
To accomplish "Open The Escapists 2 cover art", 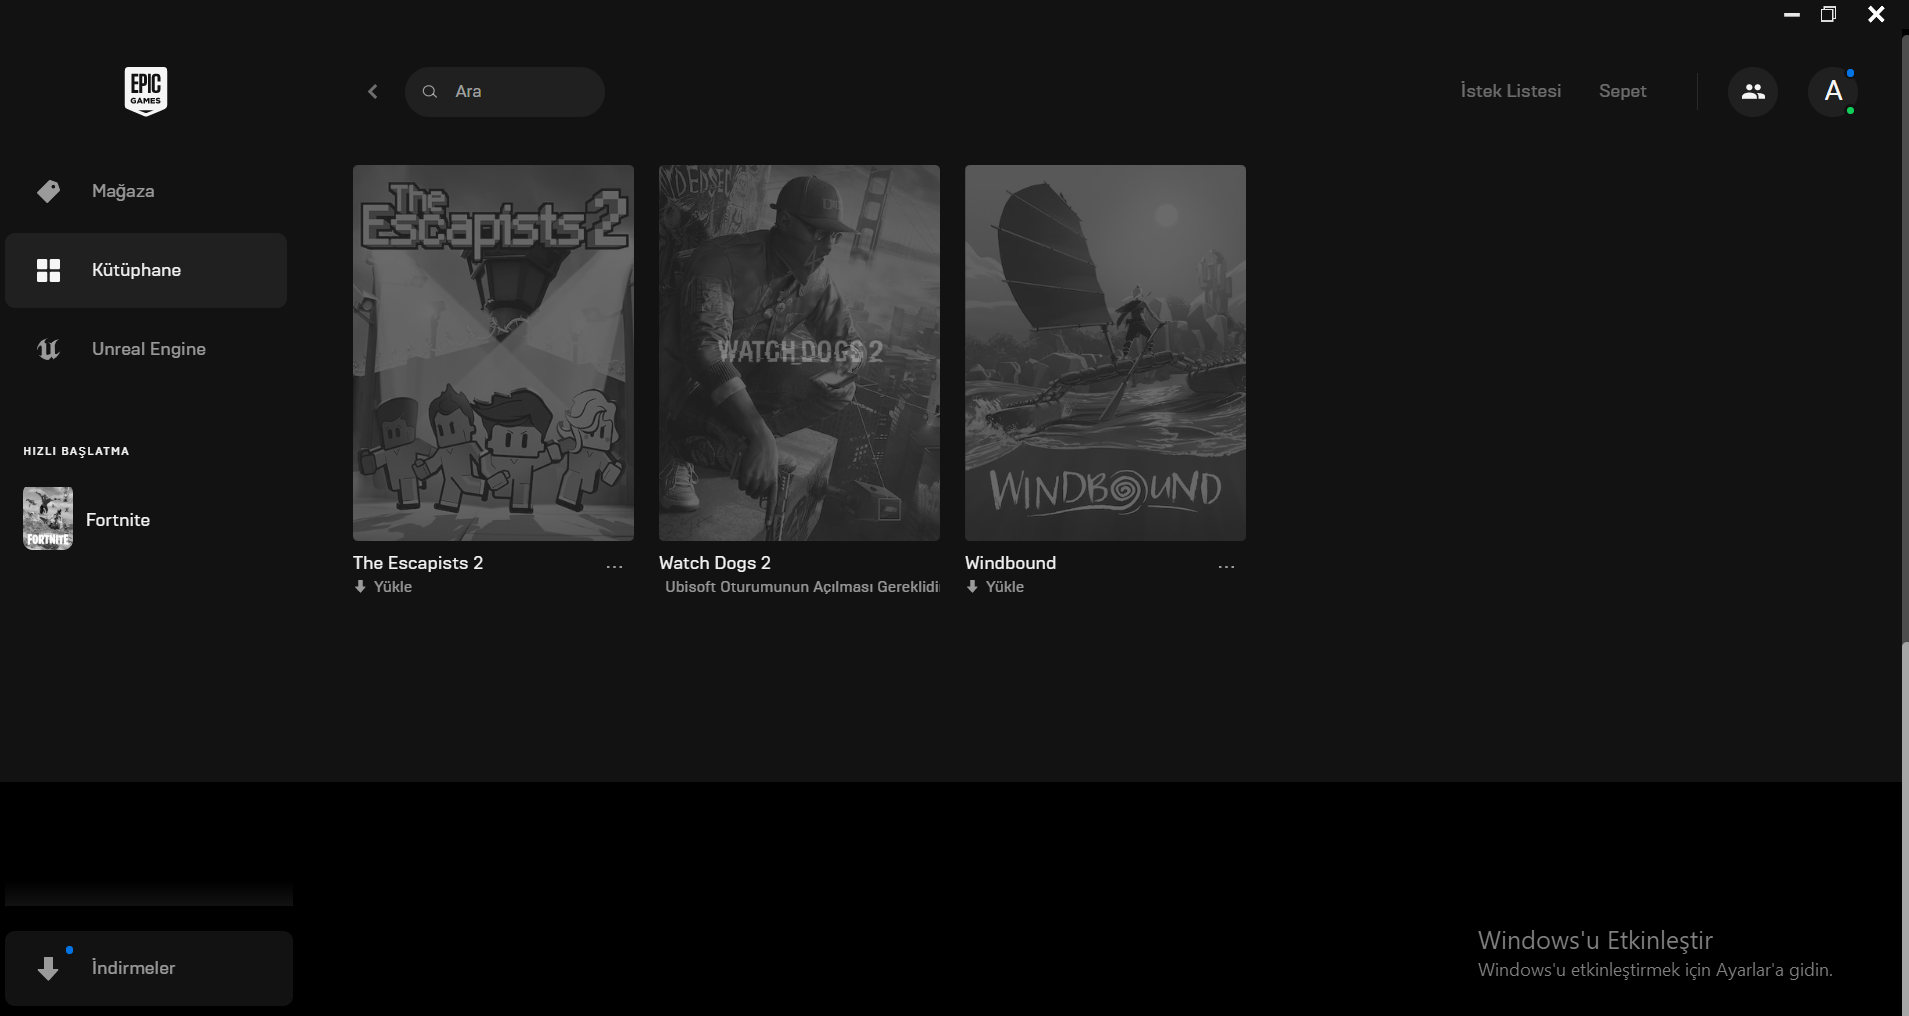I will pyautogui.click(x=493, y=353).
